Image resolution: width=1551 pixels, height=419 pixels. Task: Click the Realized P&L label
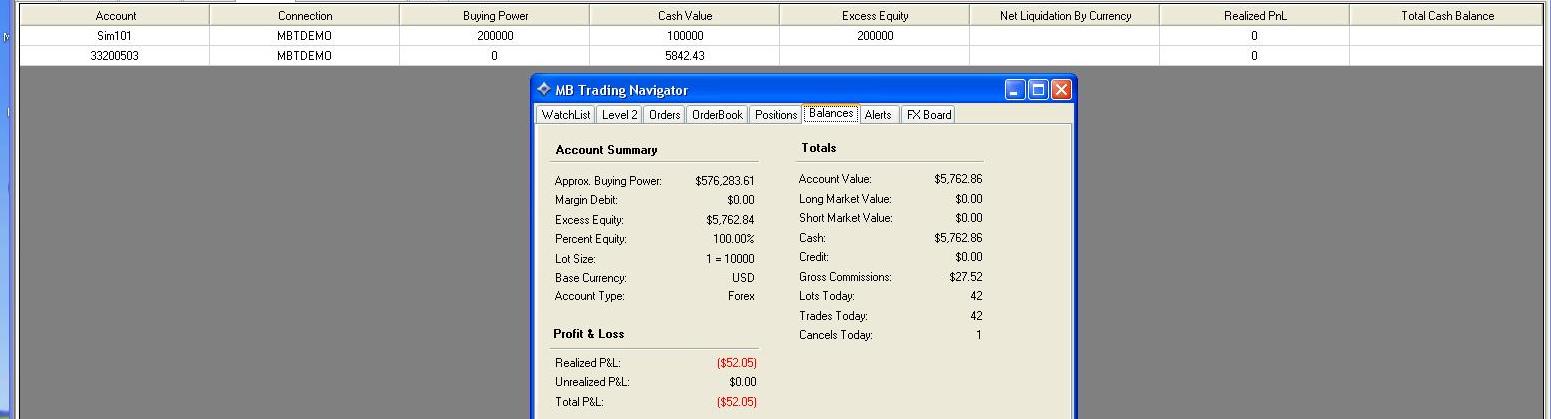[588, 363]
